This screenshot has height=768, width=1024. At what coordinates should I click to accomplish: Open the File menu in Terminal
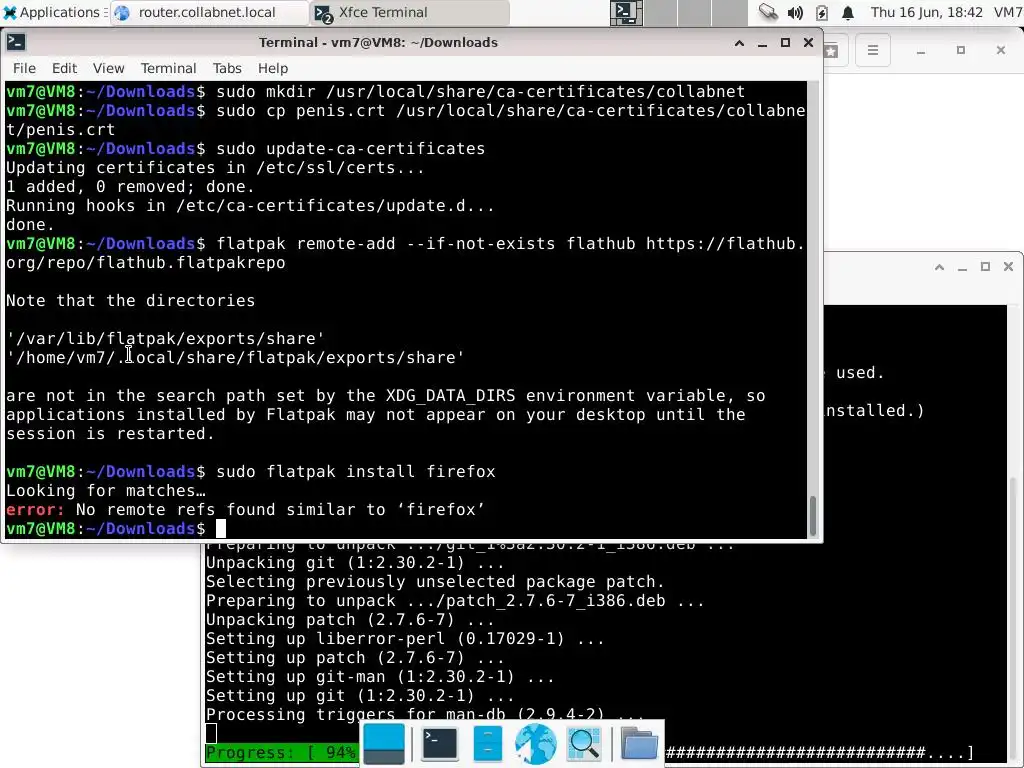point(24,68)
